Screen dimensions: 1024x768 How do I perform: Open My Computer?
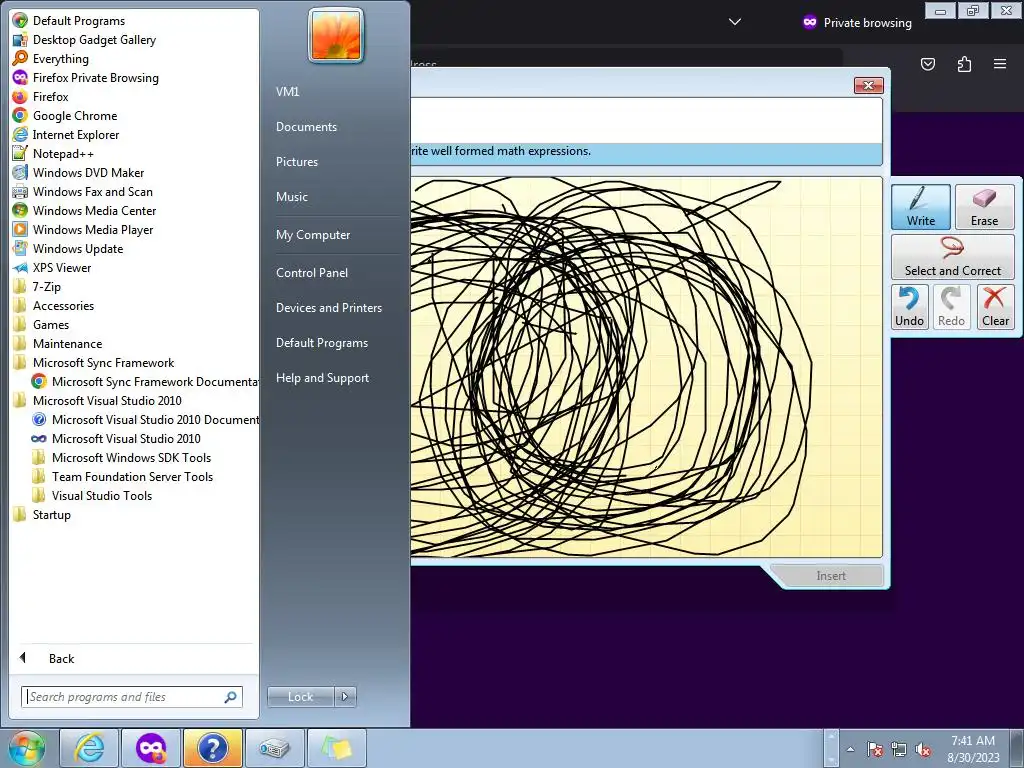click(x=313, y=234)
